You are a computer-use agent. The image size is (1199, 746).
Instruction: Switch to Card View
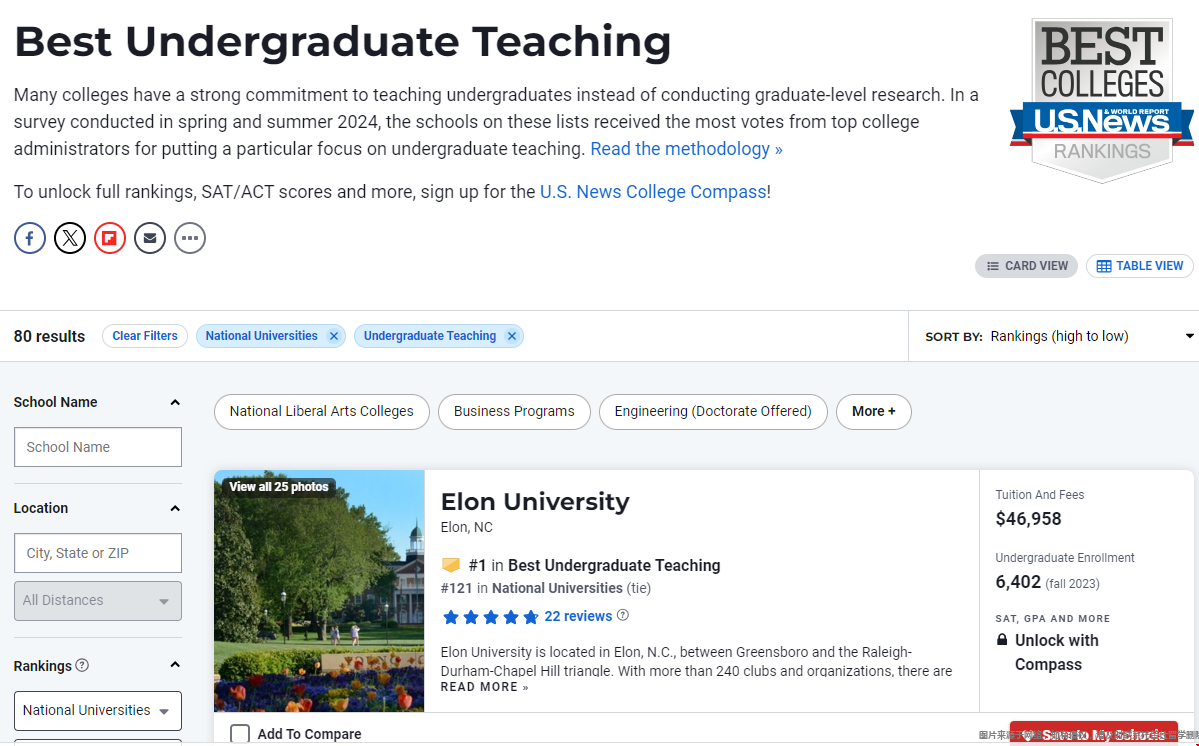[x=1026, y=266]
